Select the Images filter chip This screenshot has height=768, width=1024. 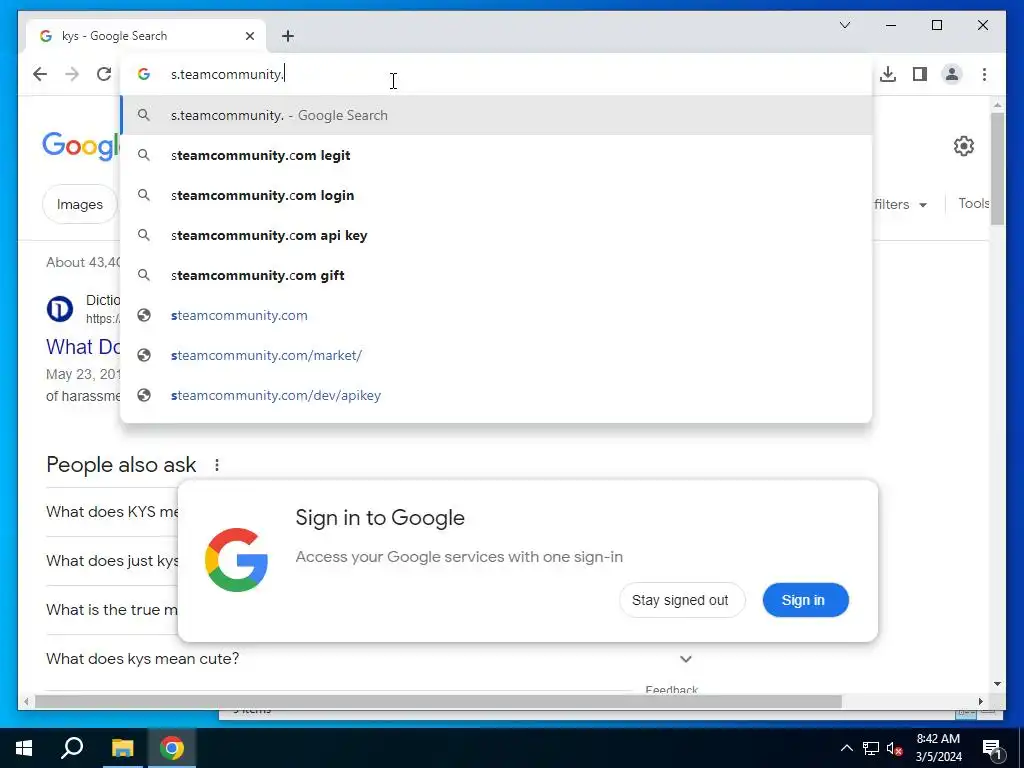[x=80, y=204]
